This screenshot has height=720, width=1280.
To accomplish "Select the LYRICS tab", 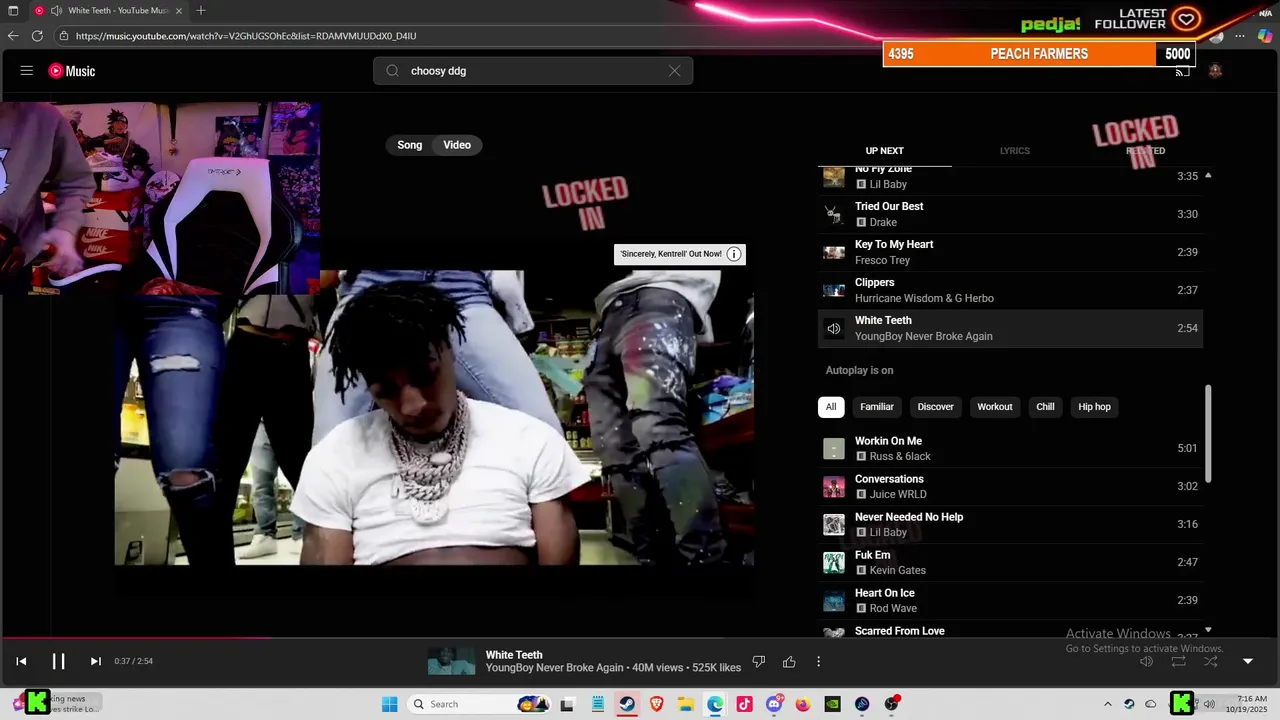I will [x=1014, y=151].
